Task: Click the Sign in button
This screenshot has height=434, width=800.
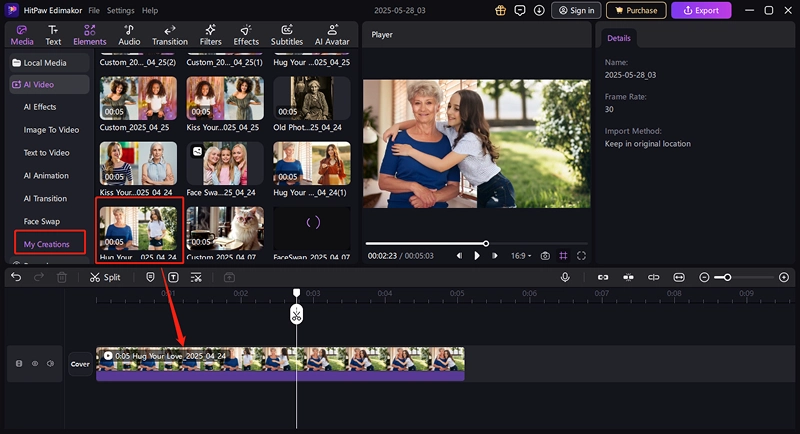Action: pos(576,10)
